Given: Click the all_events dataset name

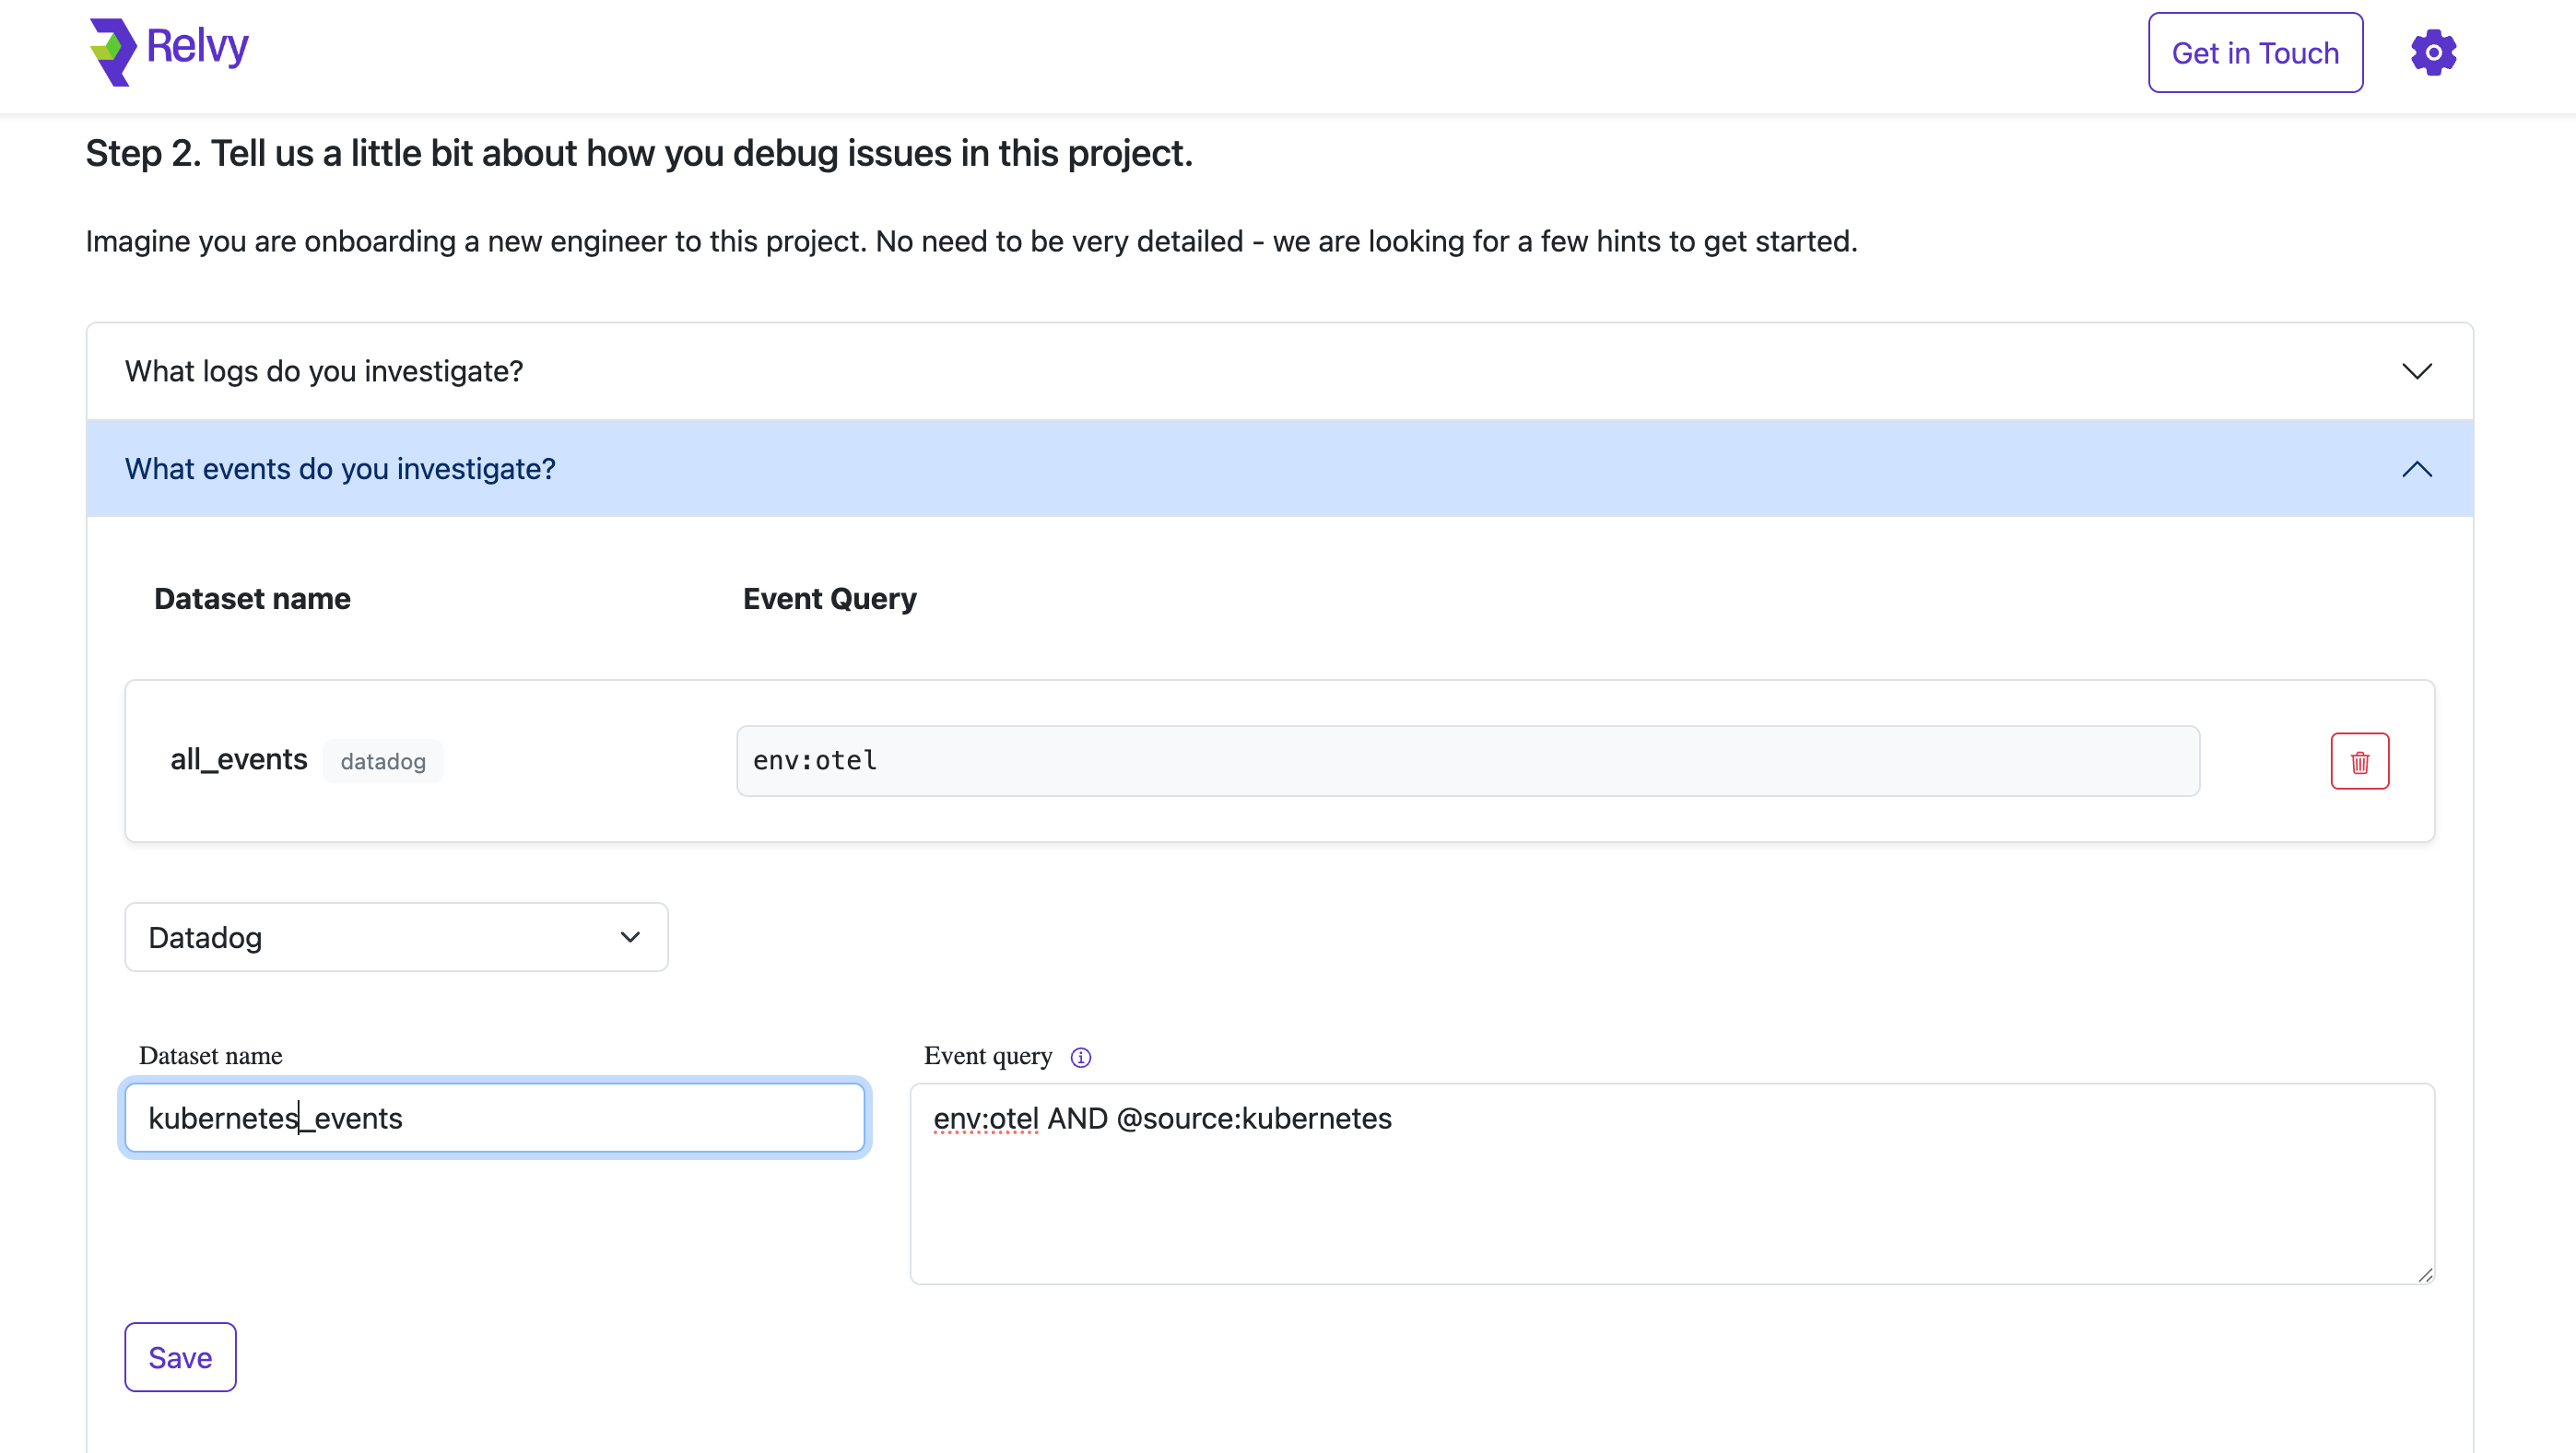Looking at the screenshot, I should (238, 759).
